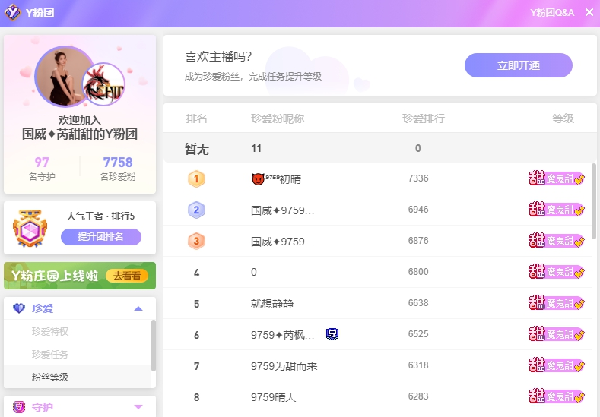Screen dimensions: 600x417
Task: Click the 立即开通 button
Action: click(518, 65)
